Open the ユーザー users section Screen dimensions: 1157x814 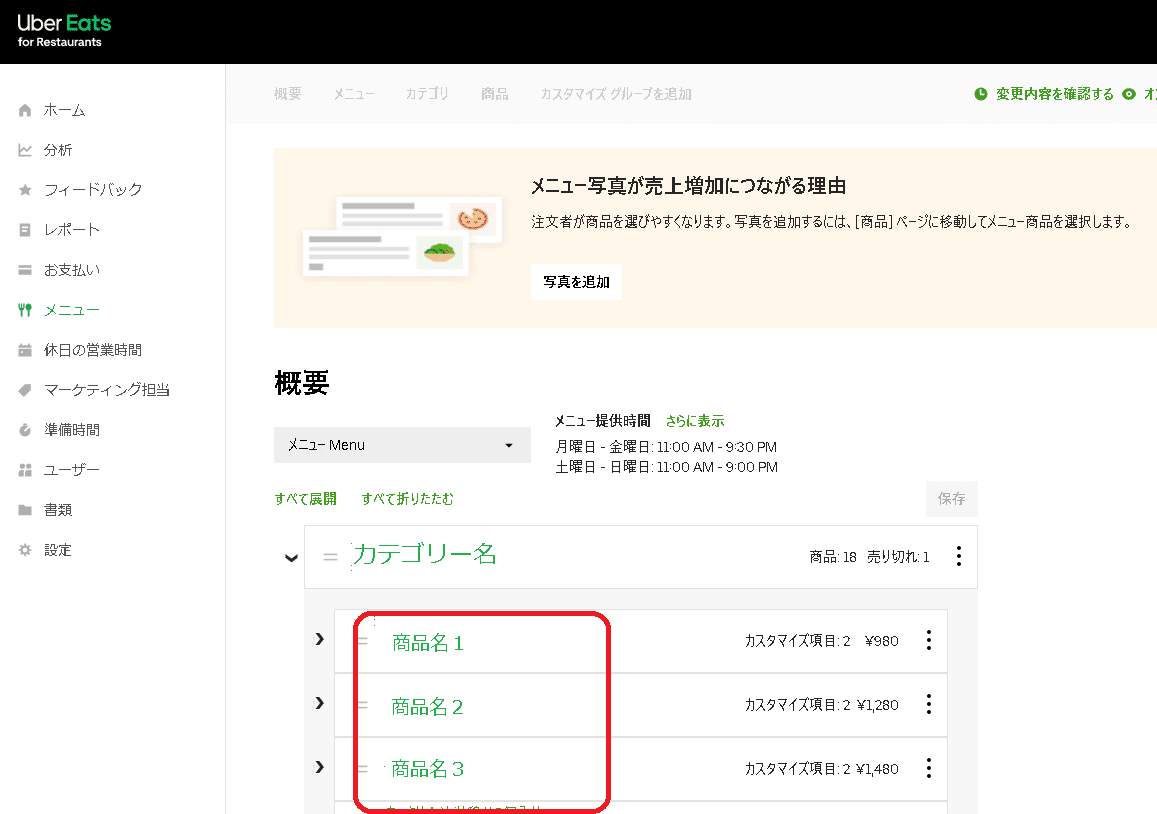click(76, 469)
